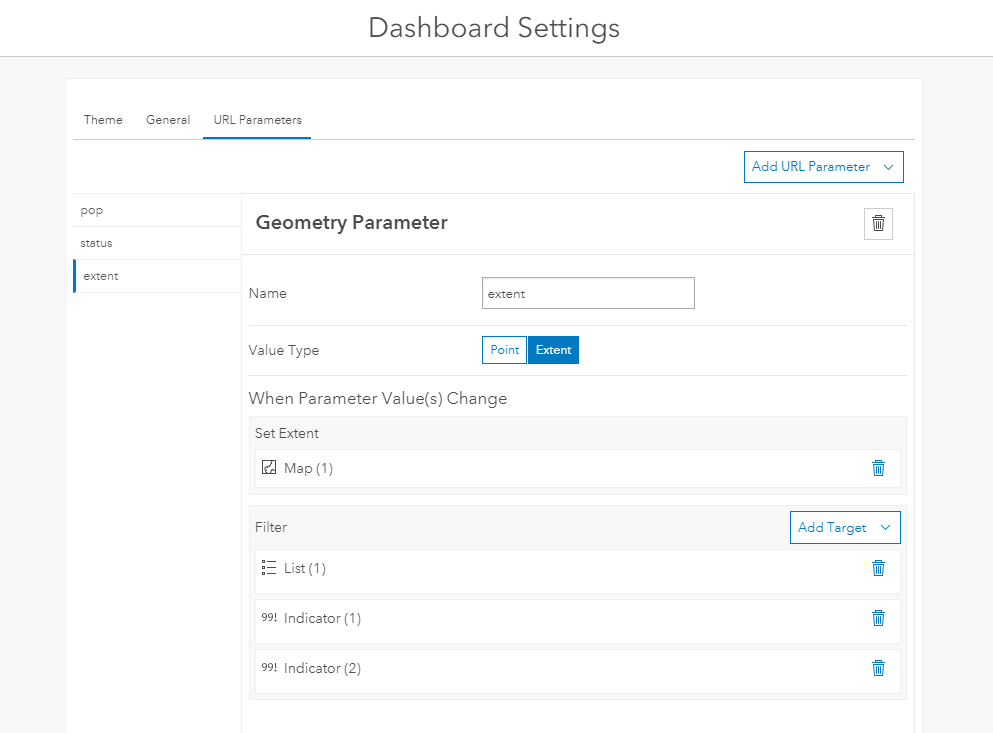Set Value Type to Extent

pos(553,350)
